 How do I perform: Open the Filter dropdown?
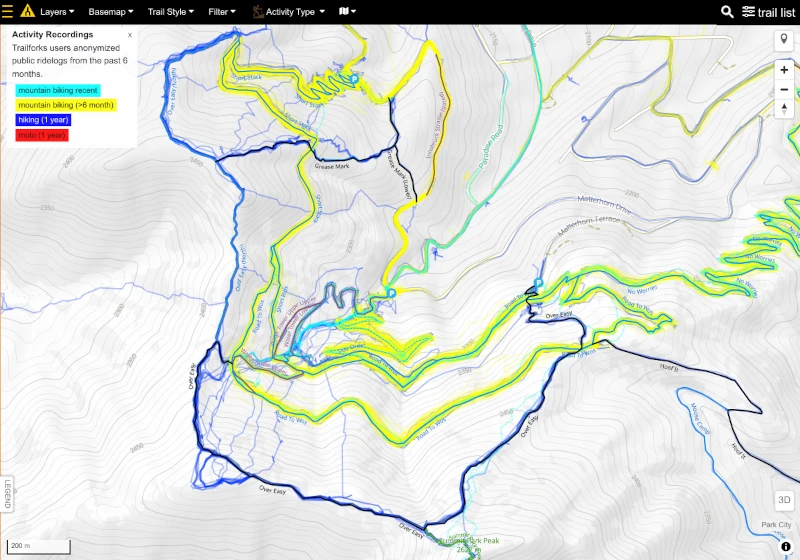222,12
